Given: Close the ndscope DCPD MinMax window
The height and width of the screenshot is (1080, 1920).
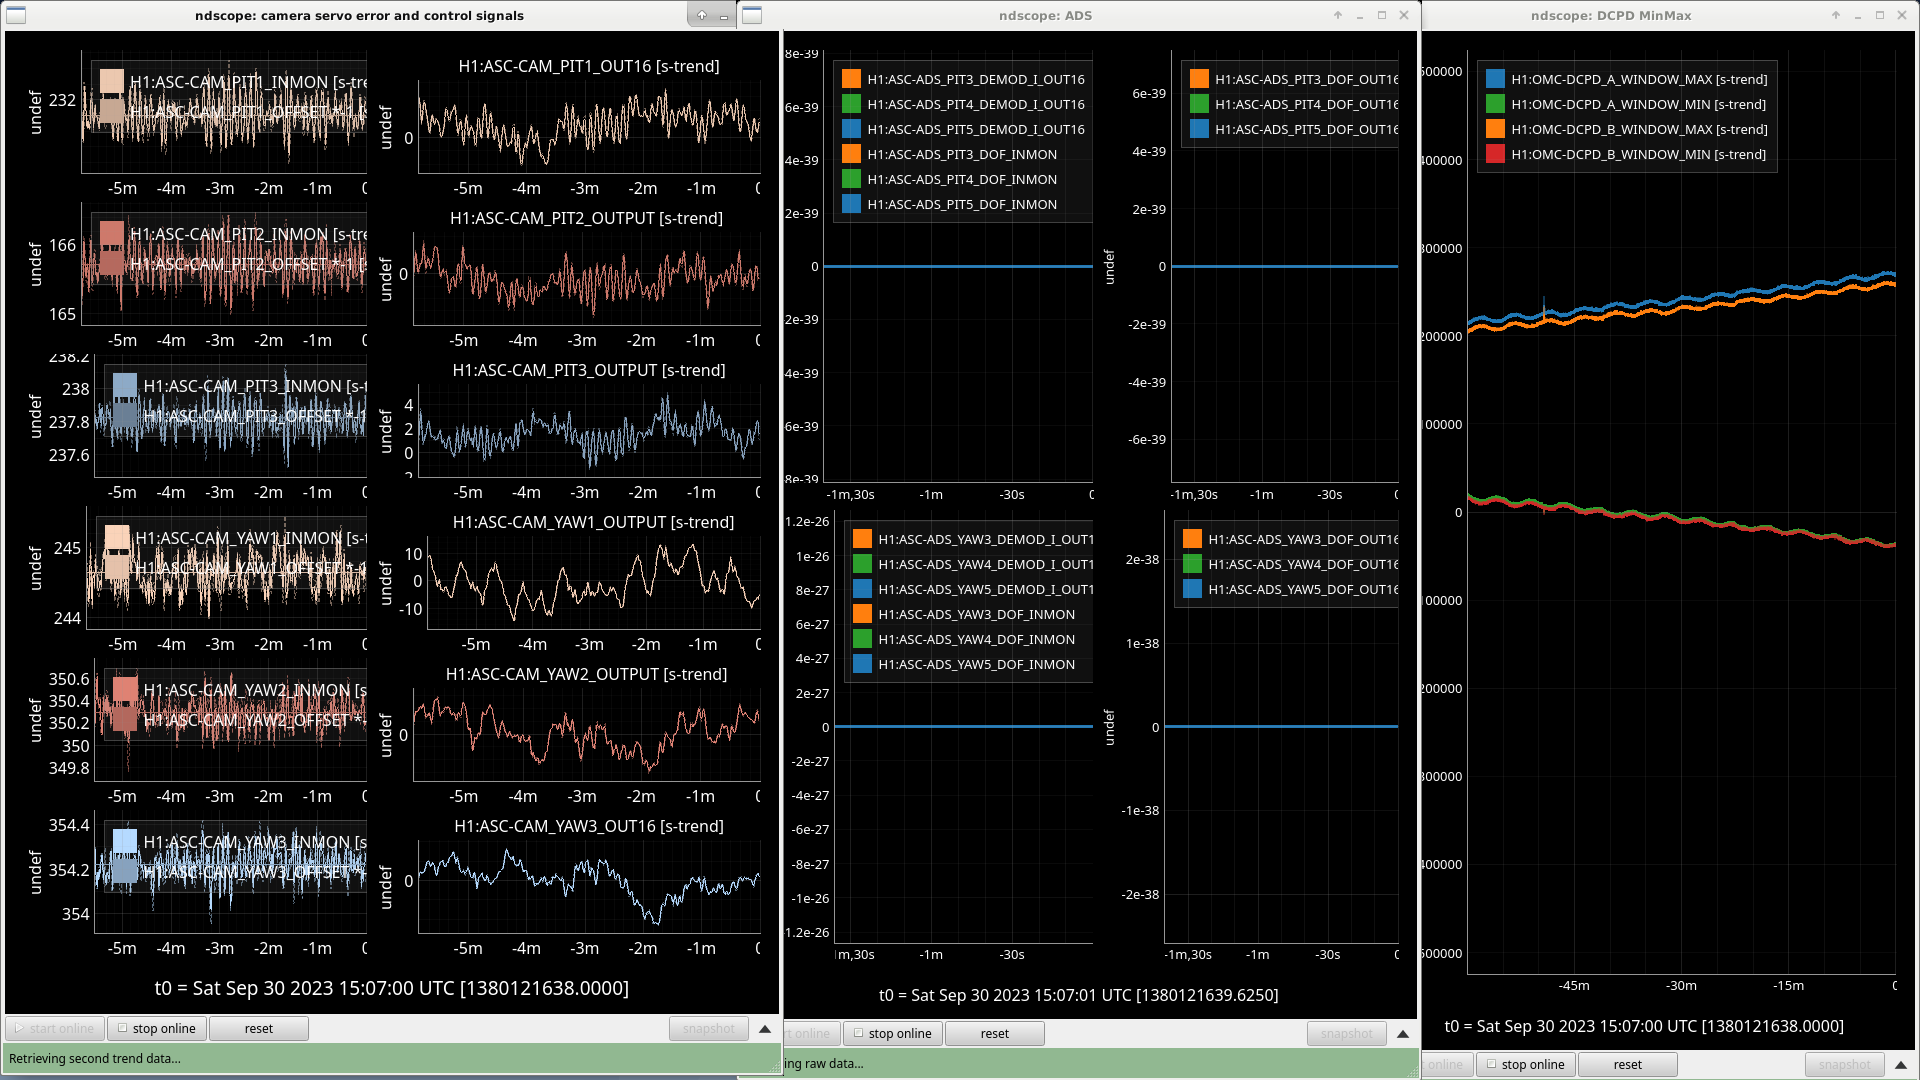Looking at the screenshot, I should click(x=1902, y=15).
